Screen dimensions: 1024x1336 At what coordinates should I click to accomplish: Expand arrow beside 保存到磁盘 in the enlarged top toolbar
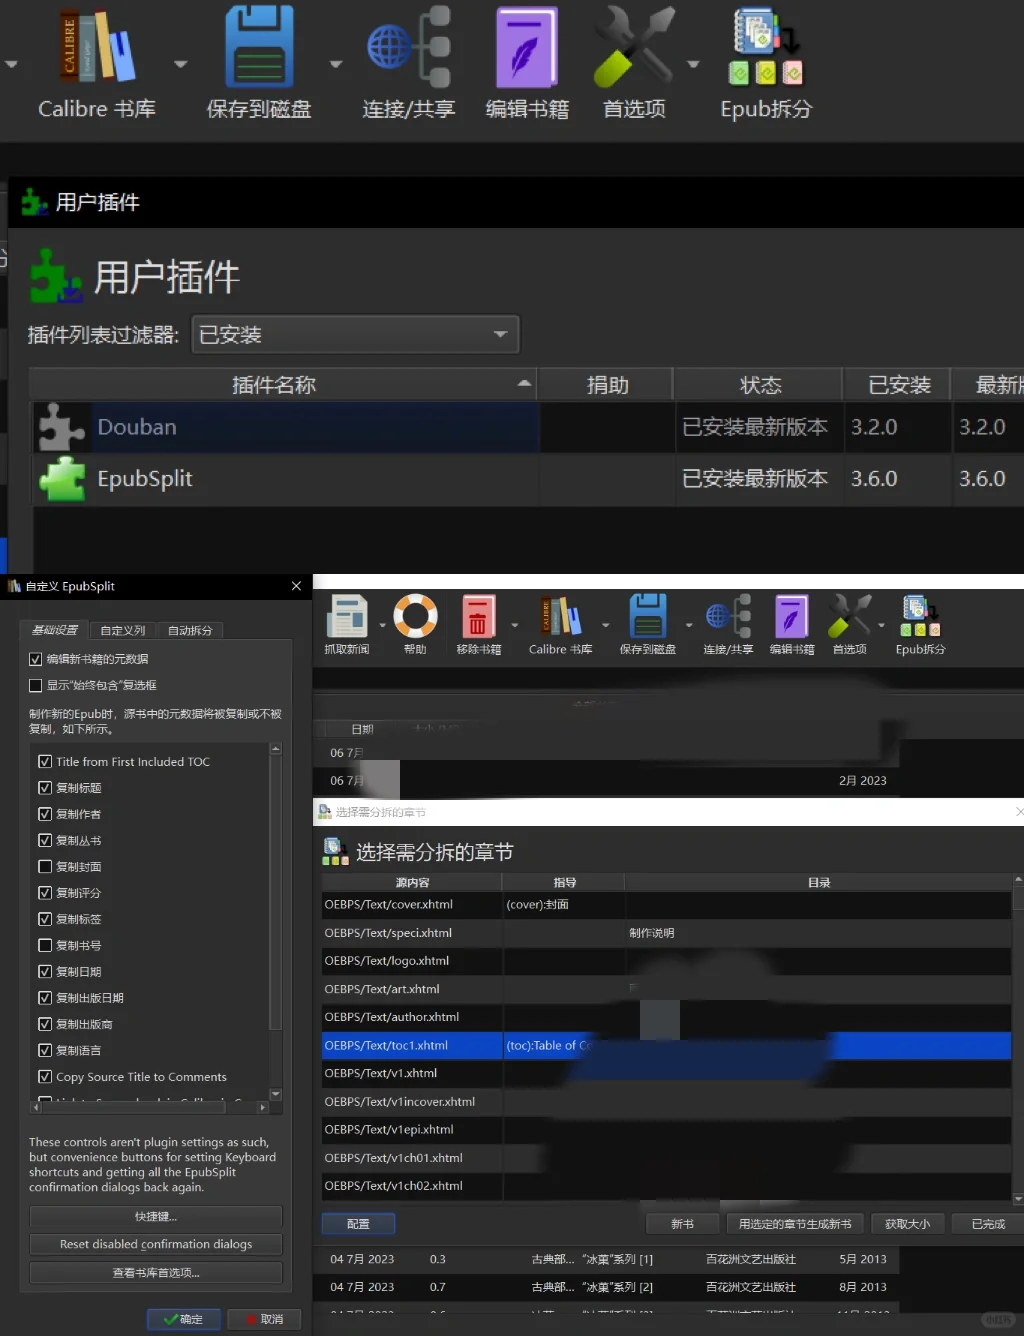click(x=336, y=65)
